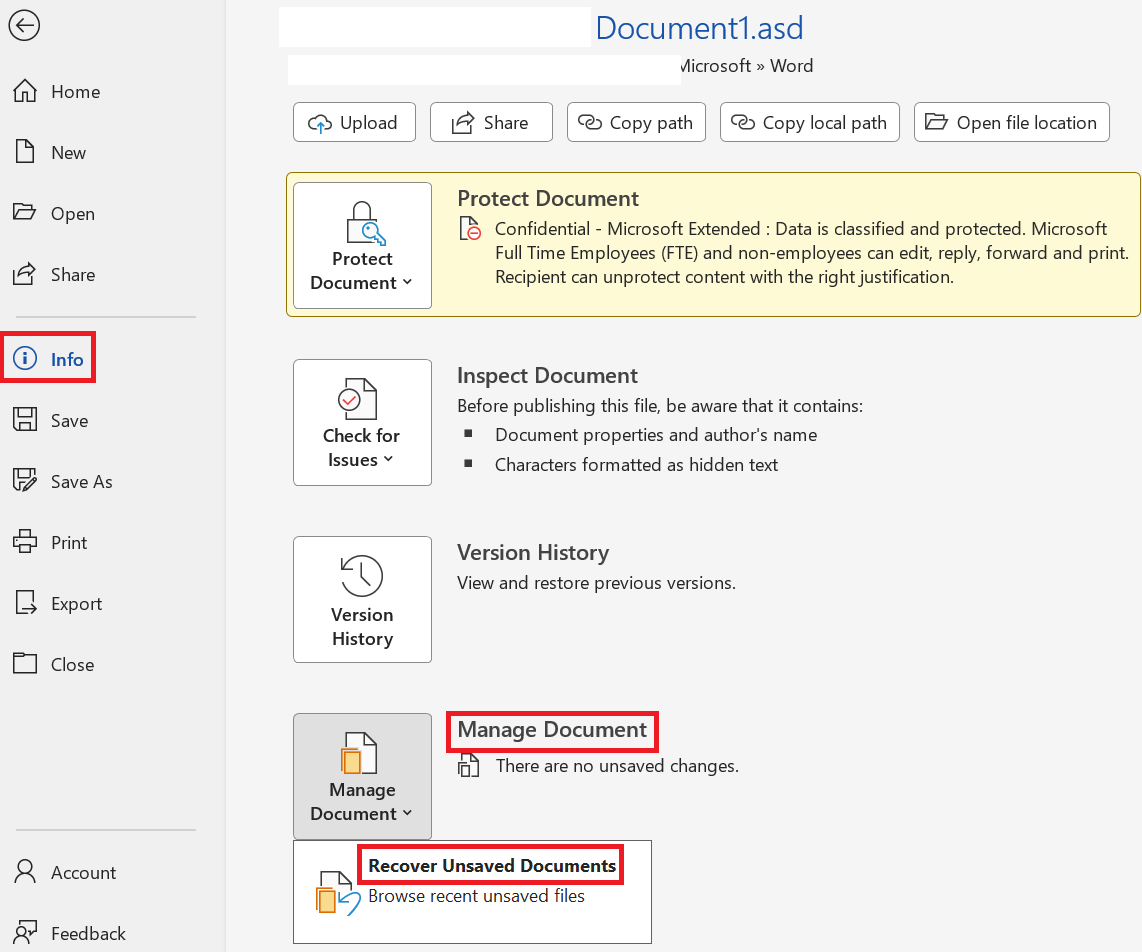Click the Share button in the top row
1142x952 pixels.
point(492,122)
